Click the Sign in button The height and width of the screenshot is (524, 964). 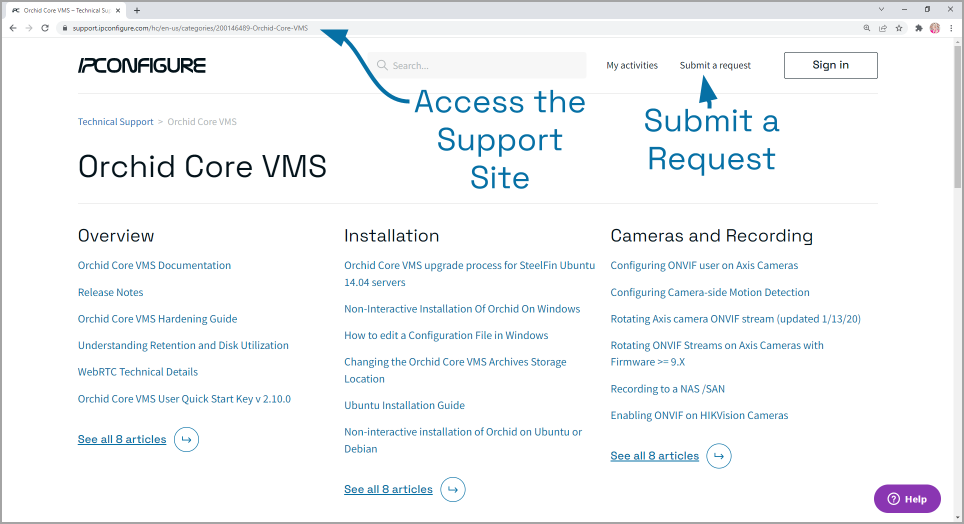(x=830, y=66)
